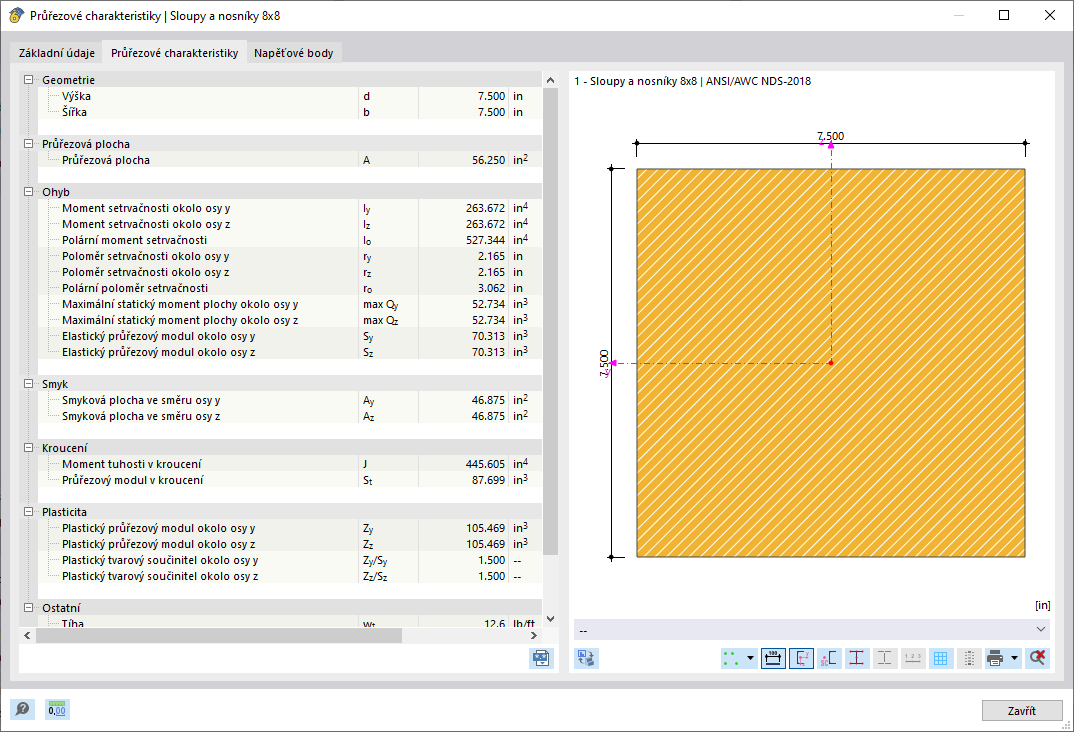The width and height of the screenshot is (1074, 732).
Task: Click the printer icon
Action: [x=995, y=658]
